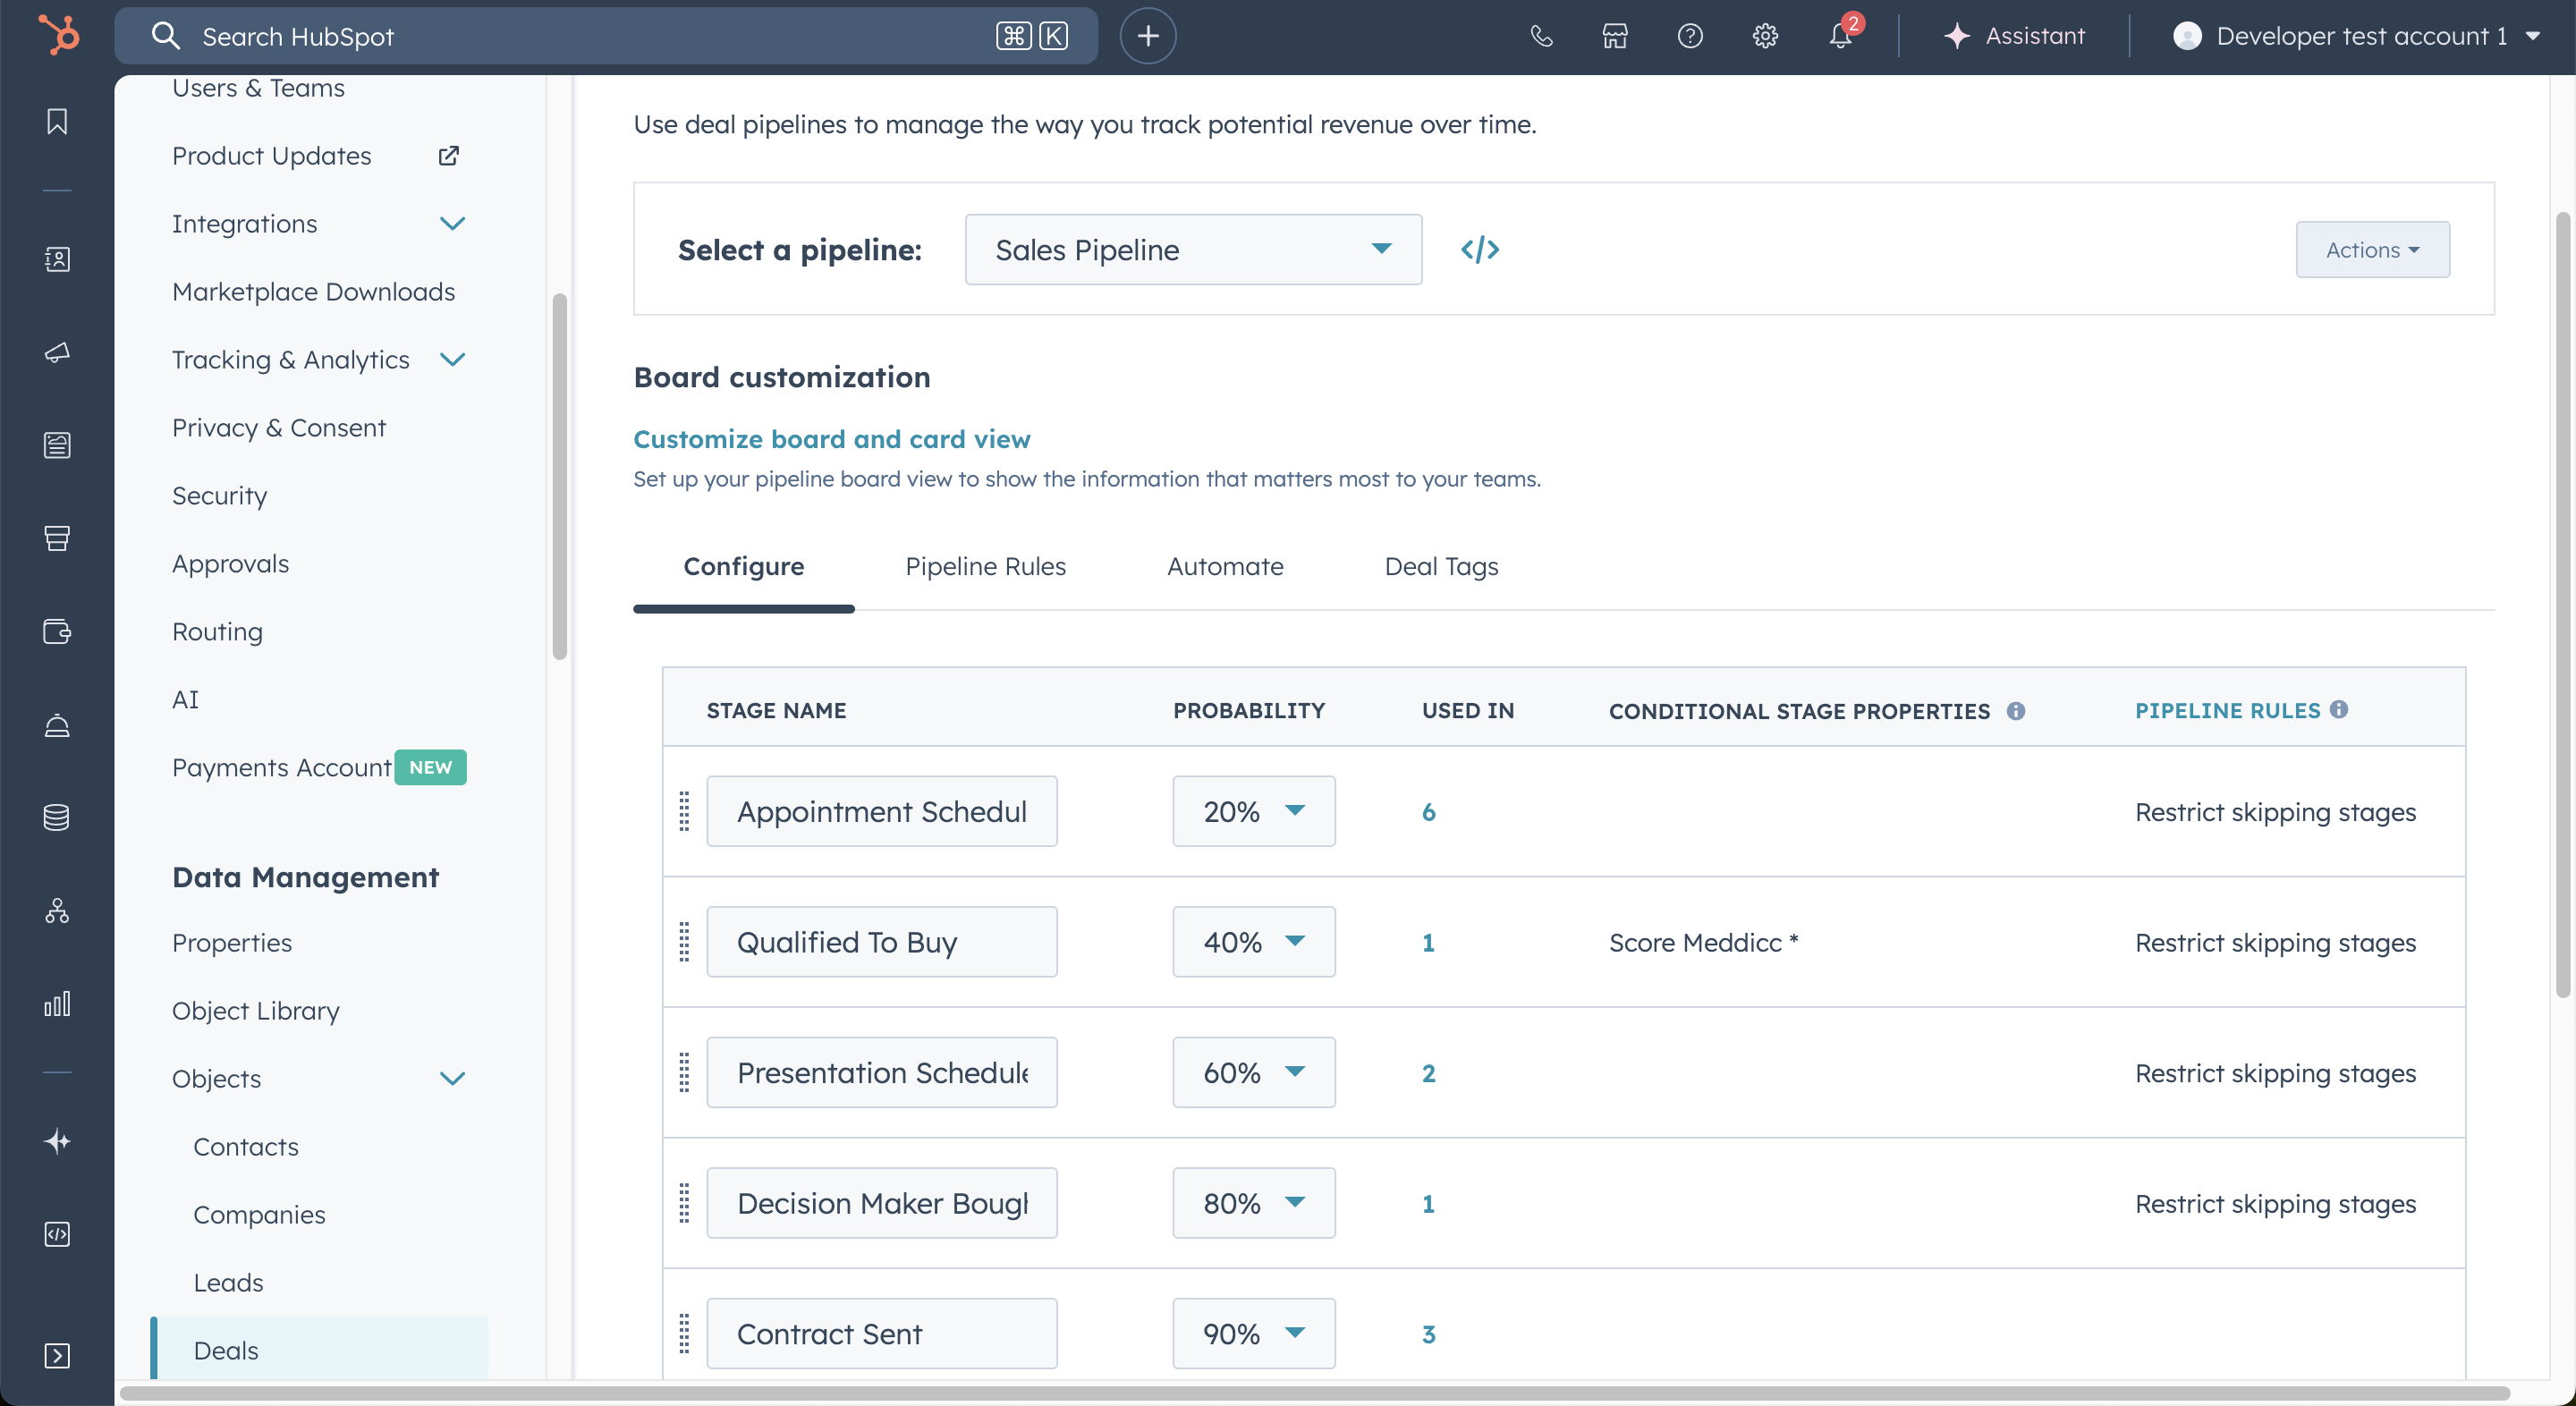
Task: Open the calling phone icon
Action: (x=1541, y=36)
